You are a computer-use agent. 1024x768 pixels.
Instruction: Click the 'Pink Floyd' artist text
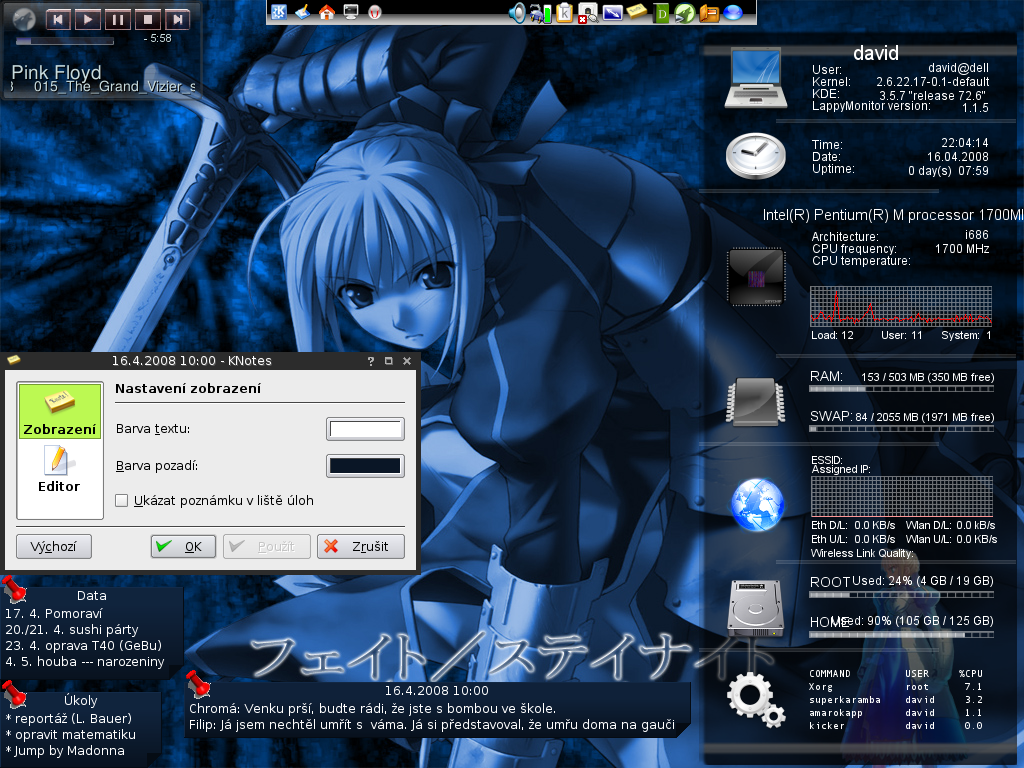pyautogui.click(x=57, y=72)
